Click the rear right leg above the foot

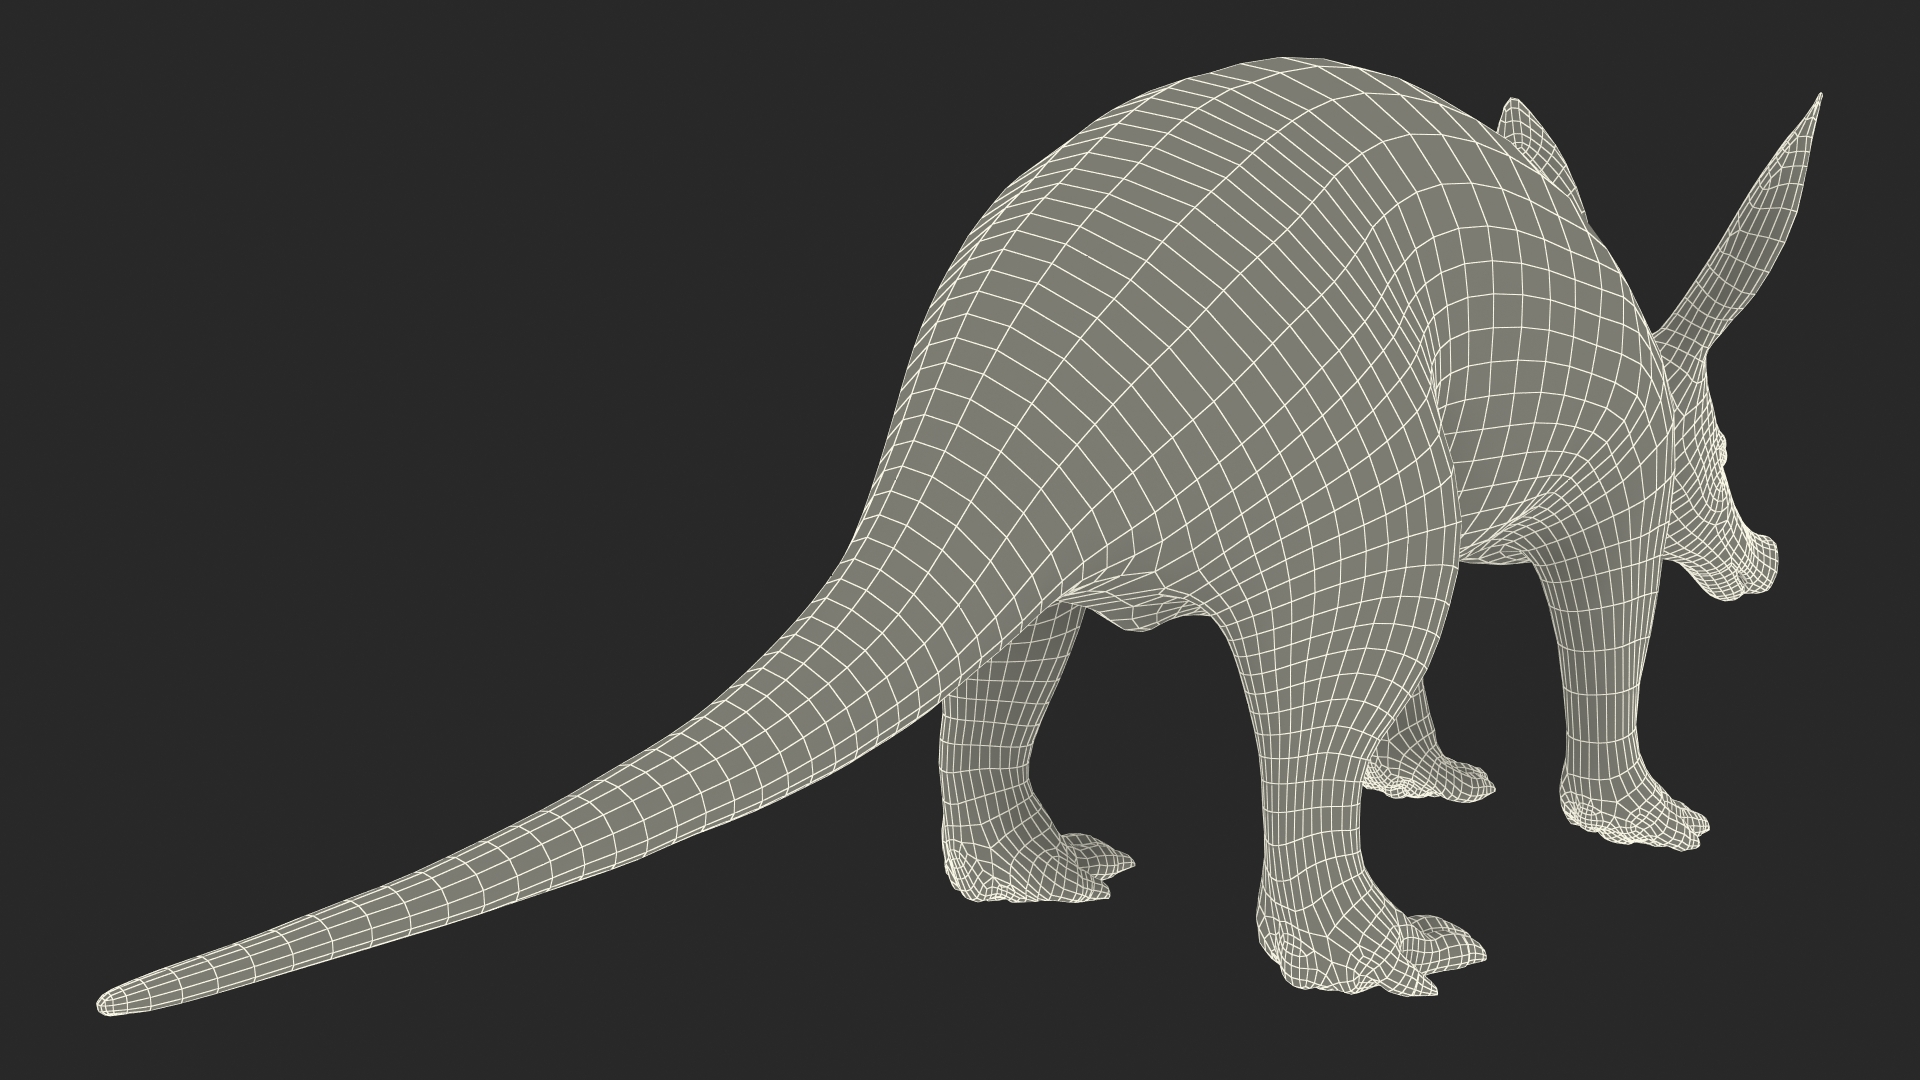(990, 760)
